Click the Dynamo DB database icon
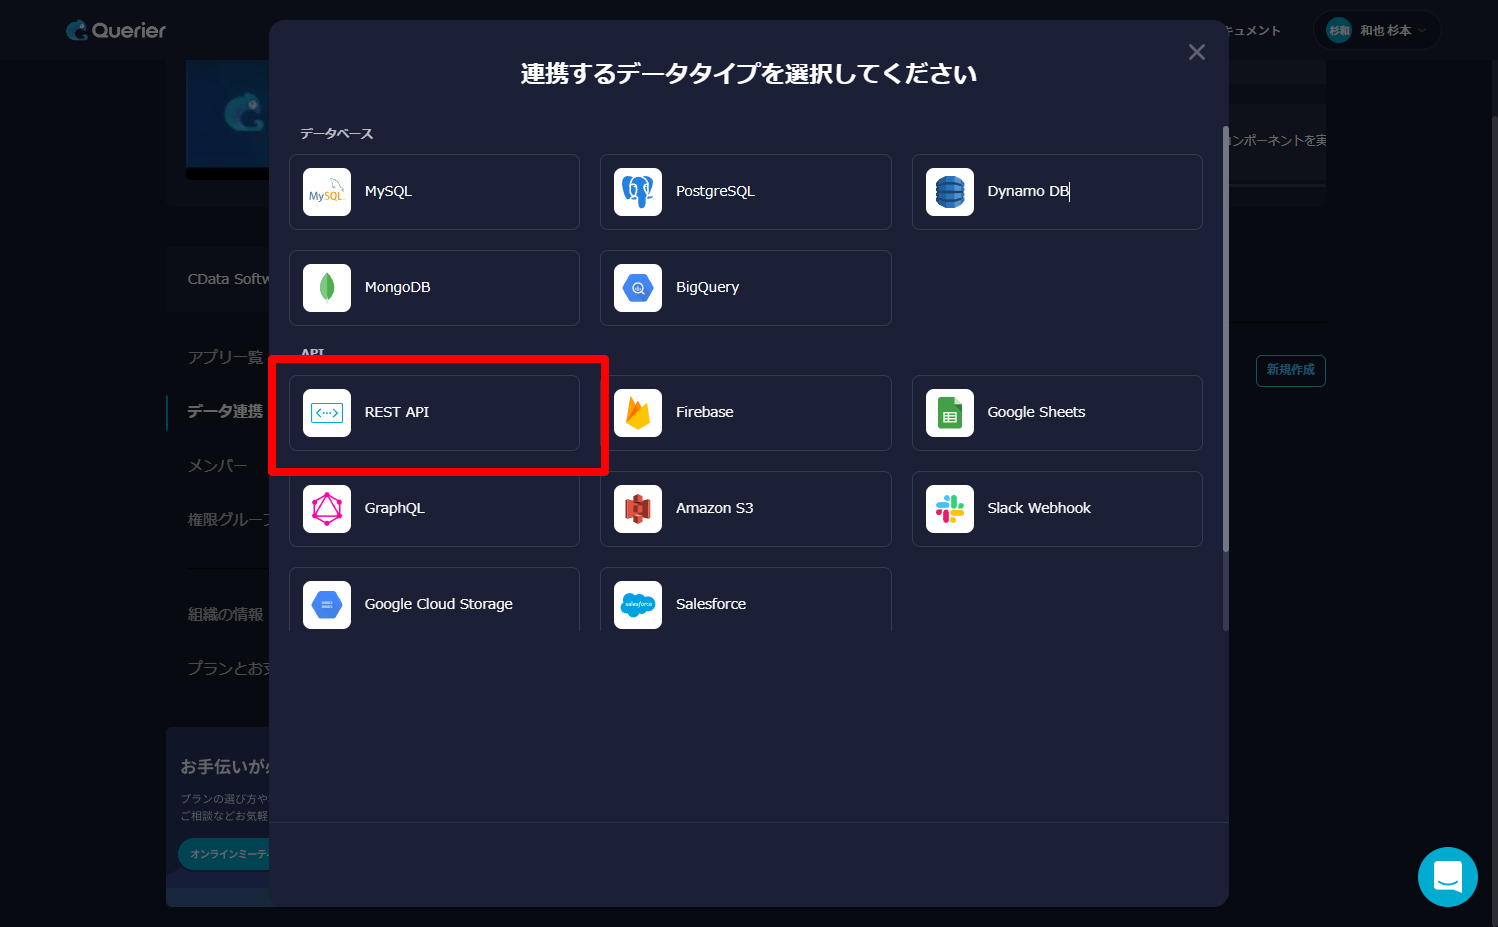Screen dimensions: 1498x927 click(950, 192)
